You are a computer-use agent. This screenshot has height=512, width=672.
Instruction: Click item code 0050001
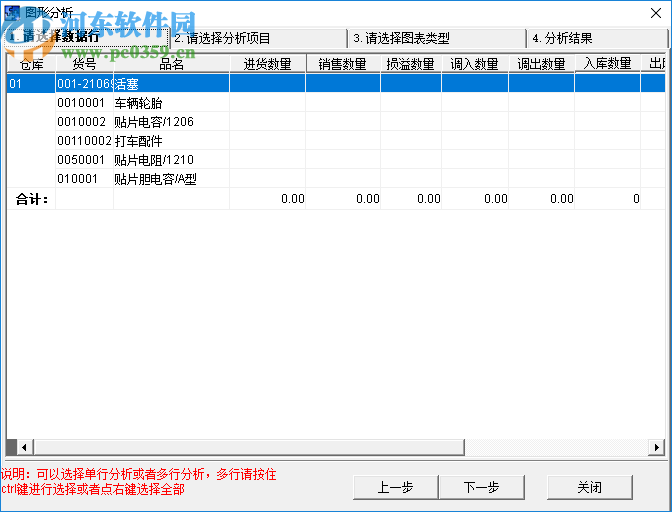pyautogui.click(x=81, y=160)
